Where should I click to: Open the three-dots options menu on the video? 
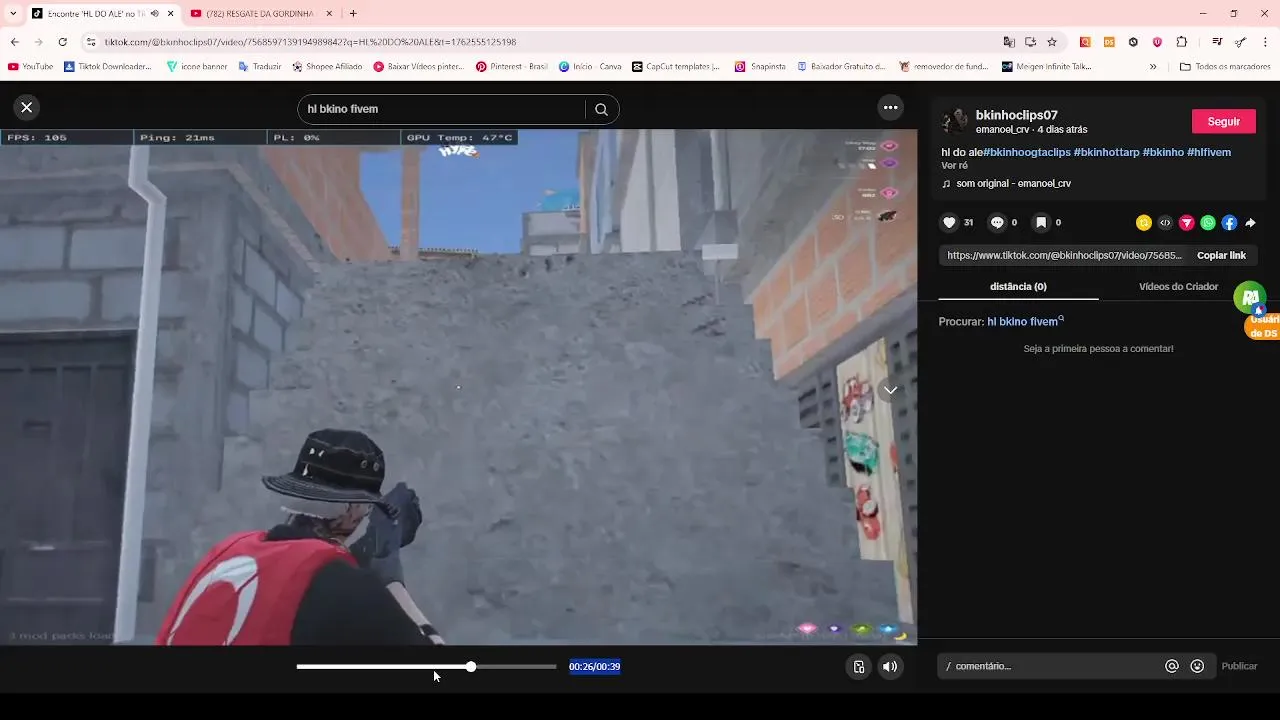[x=890, y=107]
